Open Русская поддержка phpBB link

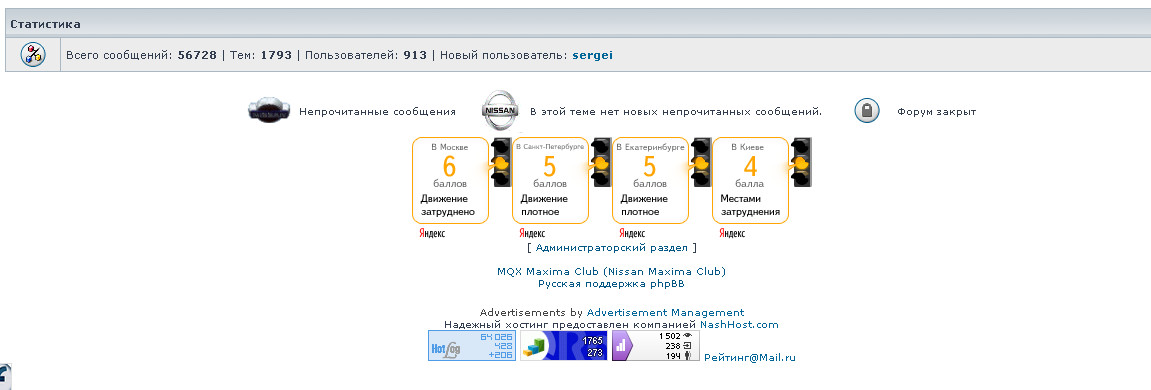click(x=611, y=283)
